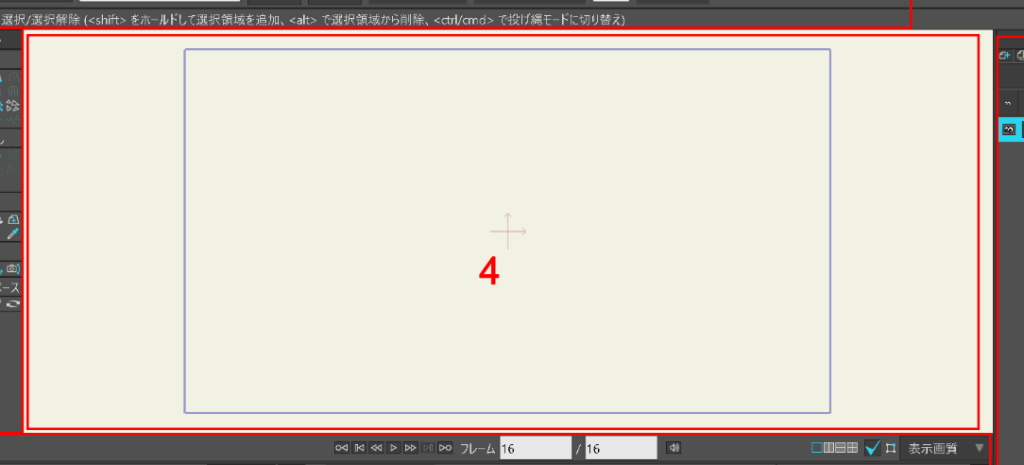Open the 表示画質 dropdown
1024x465 pixels.
click(944, 448)
